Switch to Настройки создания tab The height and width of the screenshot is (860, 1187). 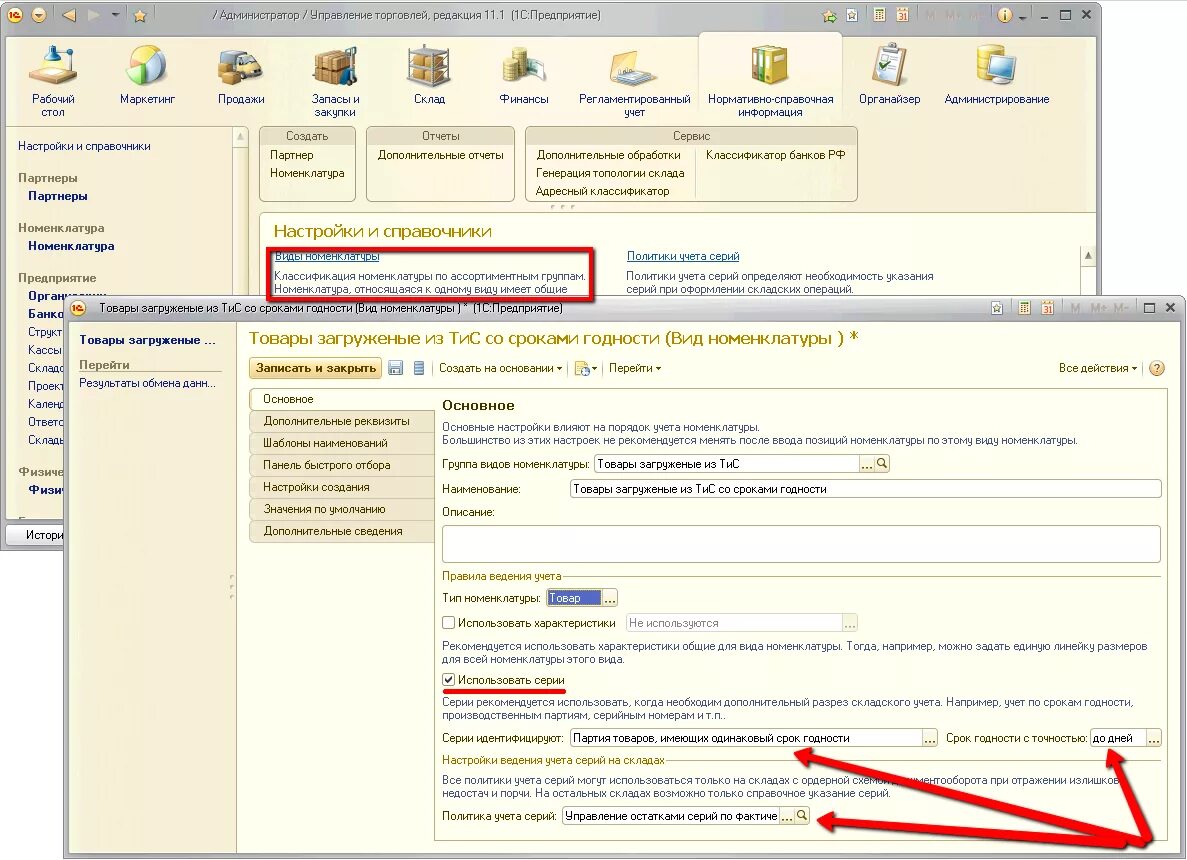(341, 487)
